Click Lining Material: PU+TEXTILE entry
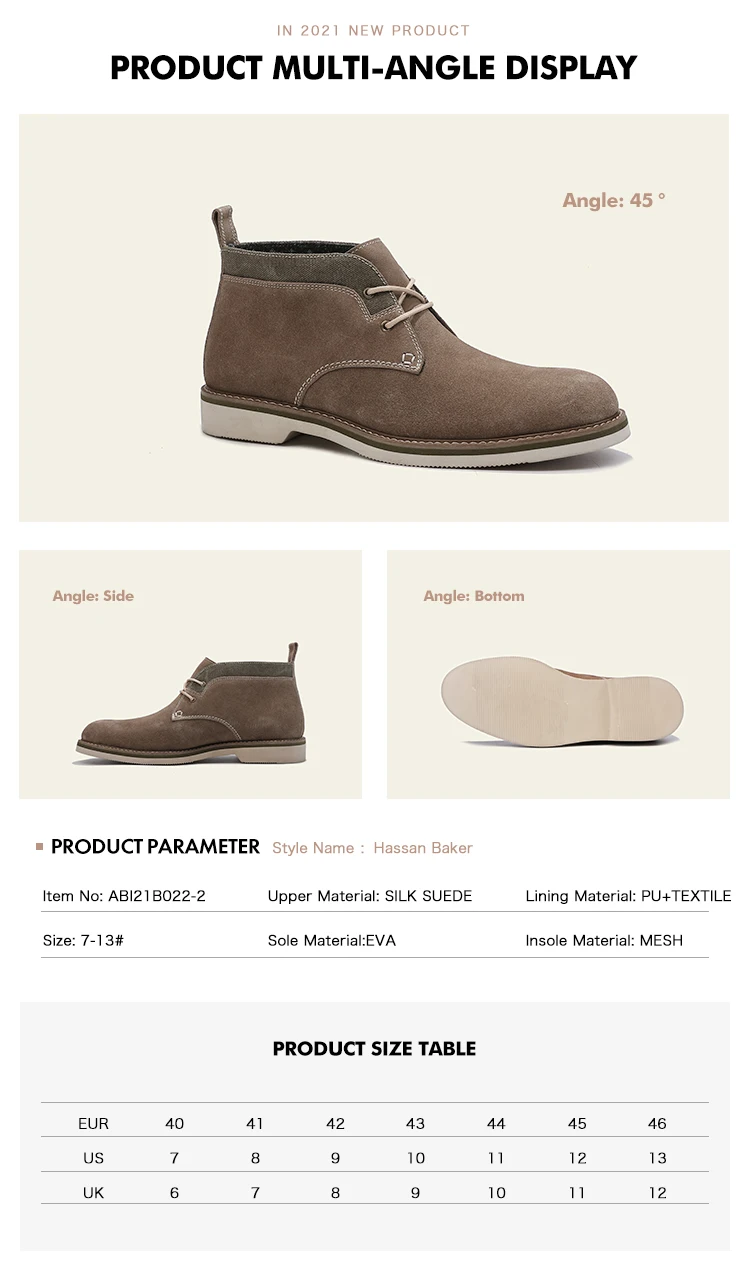750x1274 pixels. click(x=628, y=896)
